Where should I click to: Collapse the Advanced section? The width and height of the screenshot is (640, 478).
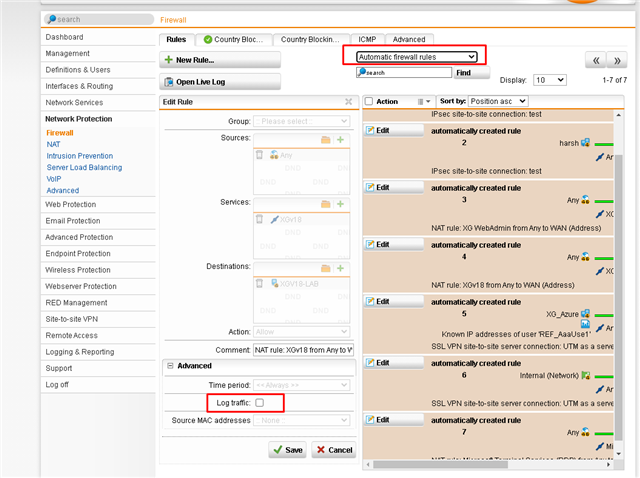[169, 366]
